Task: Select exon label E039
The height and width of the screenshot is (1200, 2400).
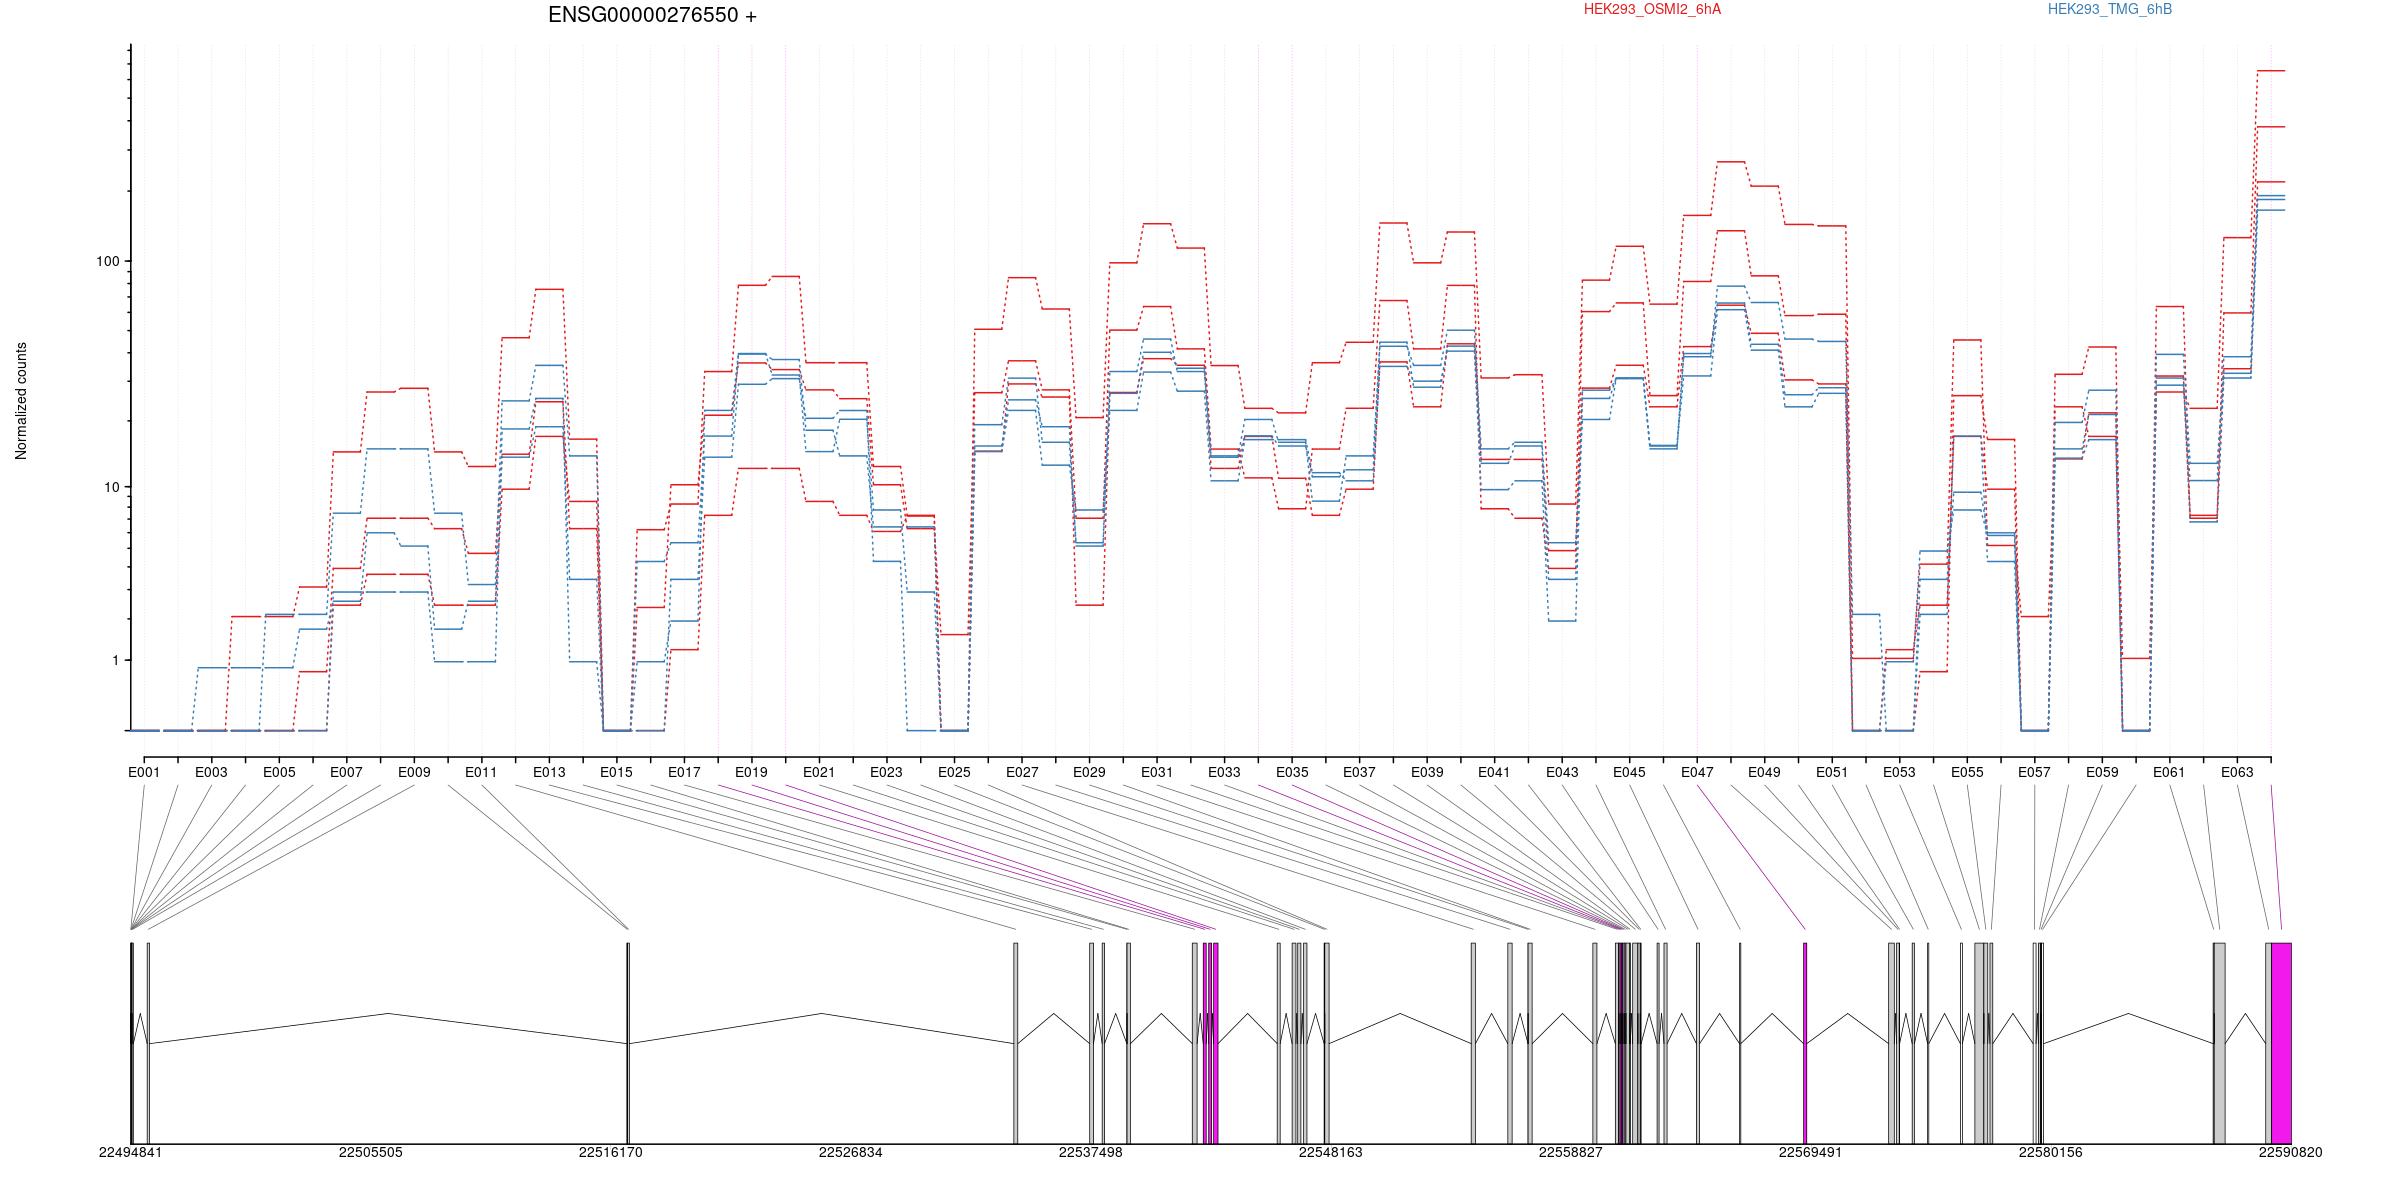Action: (1427, 772)
